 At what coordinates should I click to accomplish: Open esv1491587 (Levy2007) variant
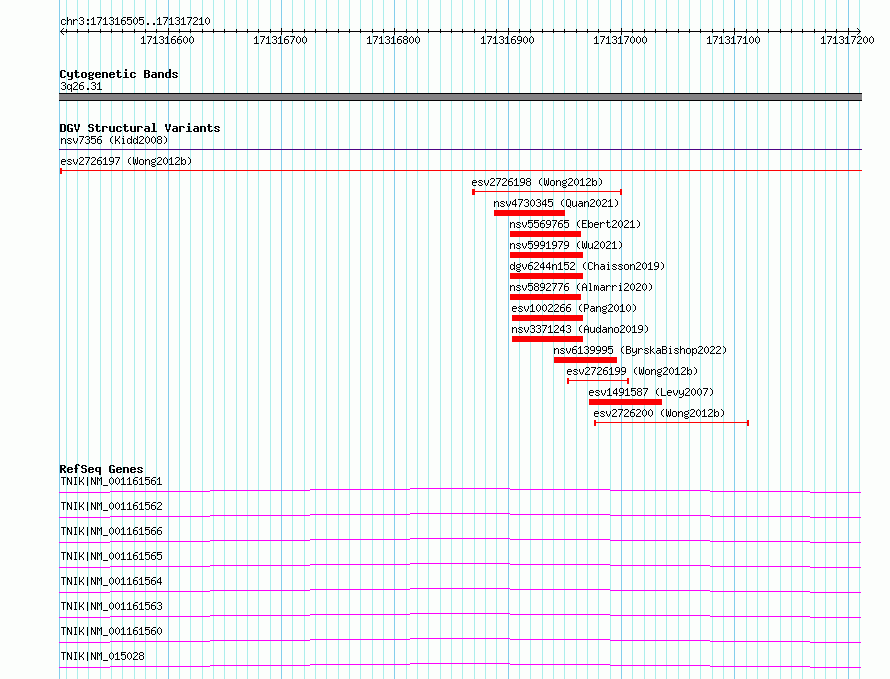(x=651, y=392)
